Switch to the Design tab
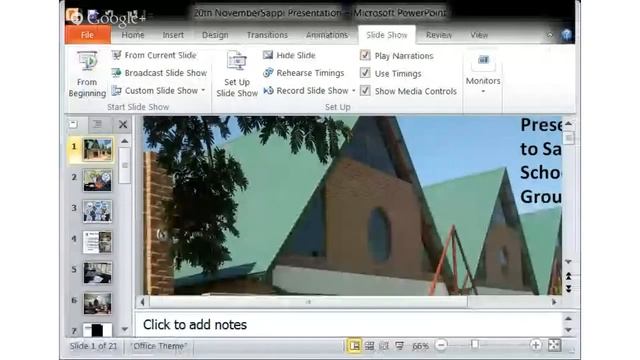This screenshot has width=640, height=360. click(x=215, y=35)
